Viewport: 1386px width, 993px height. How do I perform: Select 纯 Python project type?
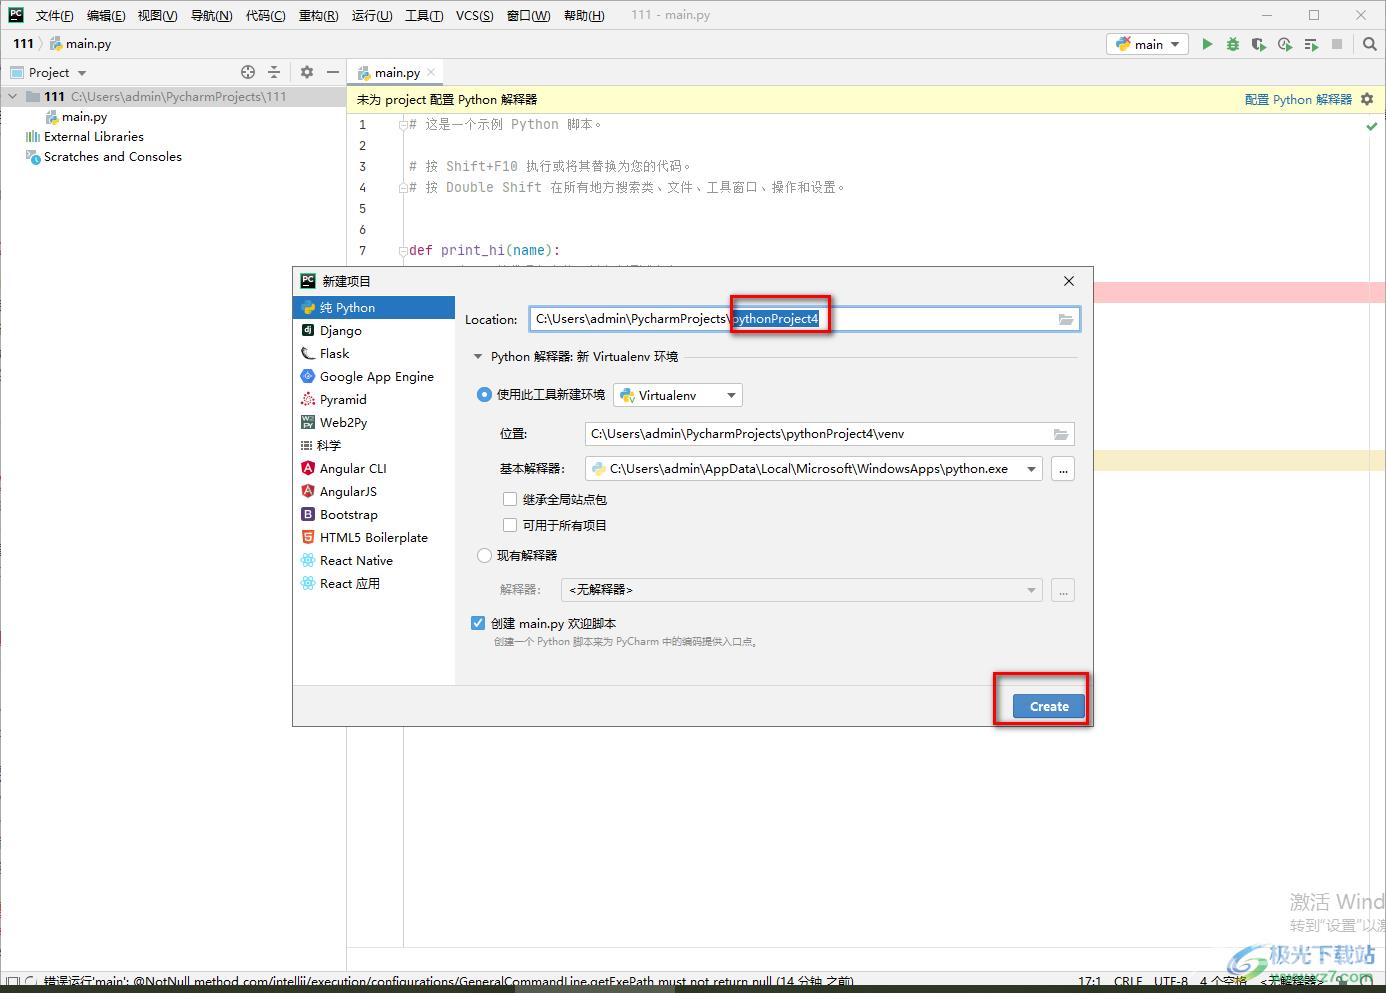(x=374, y=308)
